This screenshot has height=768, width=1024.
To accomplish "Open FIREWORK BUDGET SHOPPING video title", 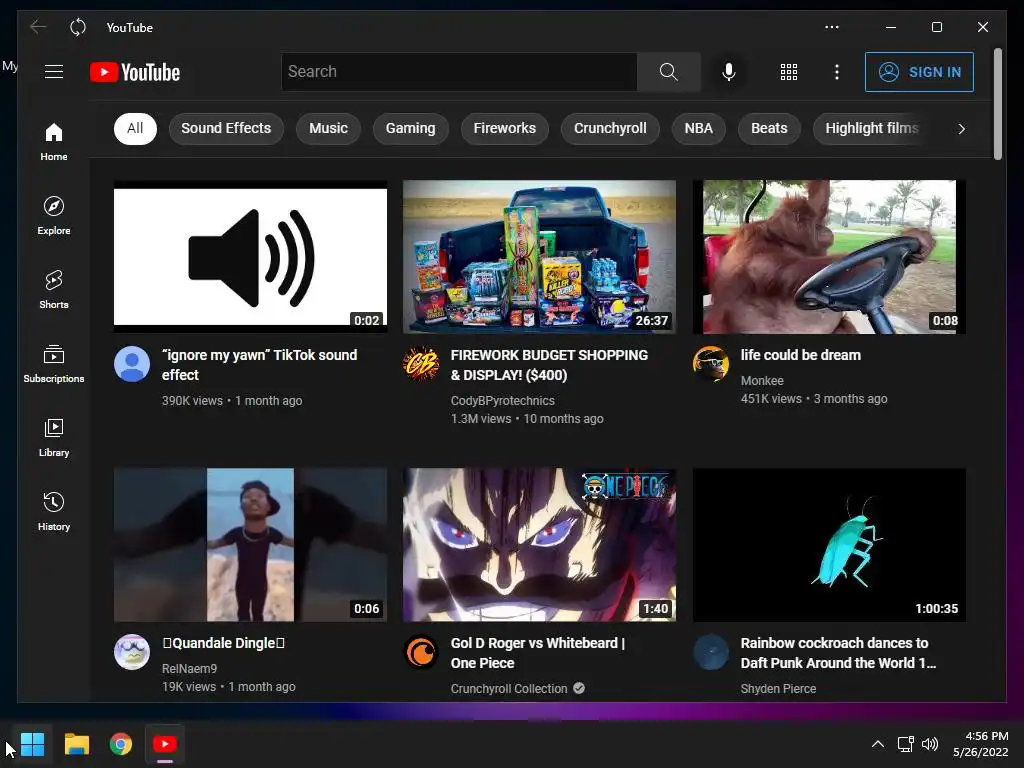I will [549, 365].
